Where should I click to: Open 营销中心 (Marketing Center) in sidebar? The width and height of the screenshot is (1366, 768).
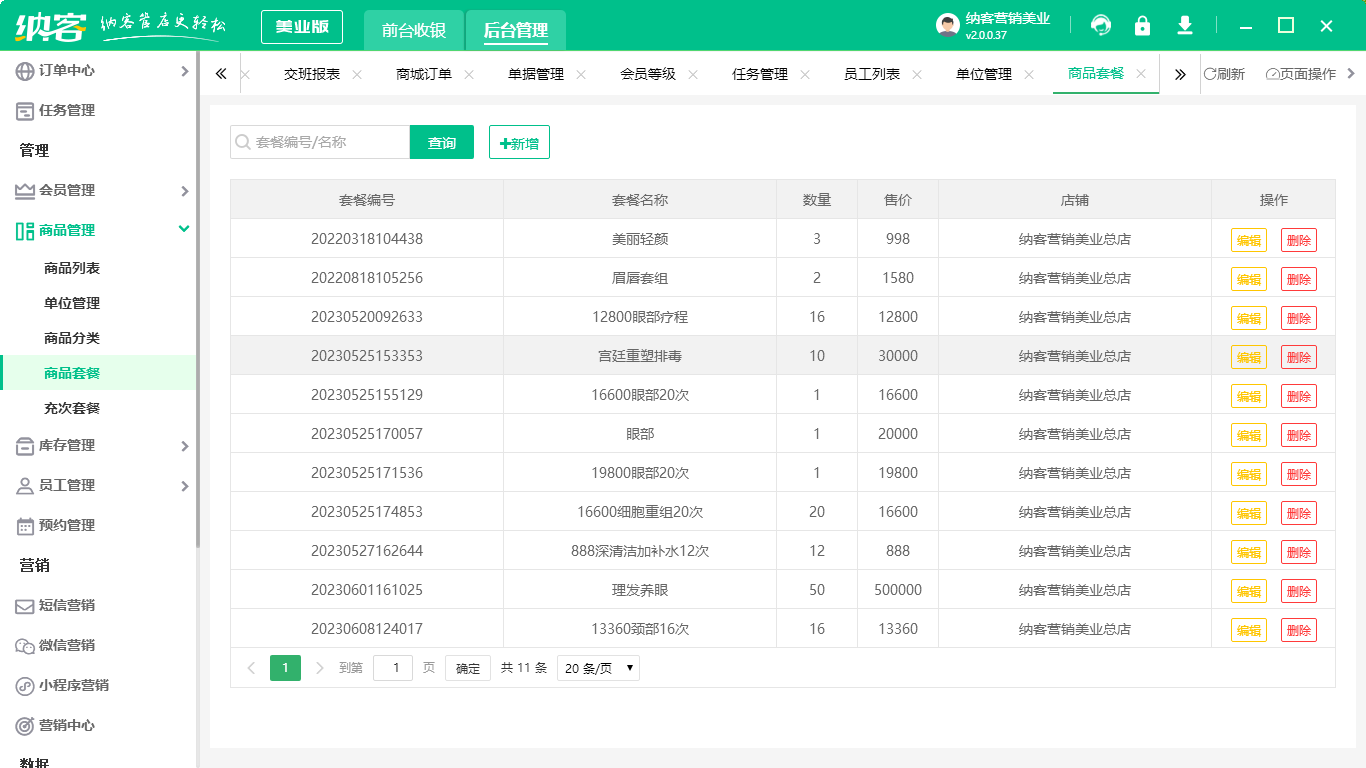(73, 725)
